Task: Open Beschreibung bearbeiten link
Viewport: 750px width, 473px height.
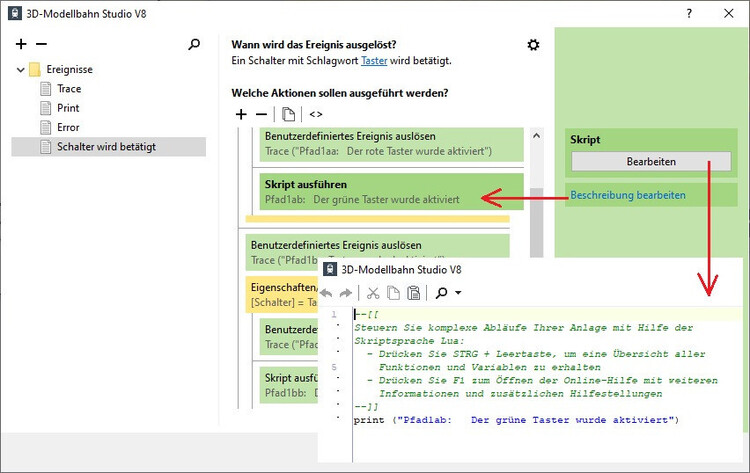Action: tap(628, 195)
